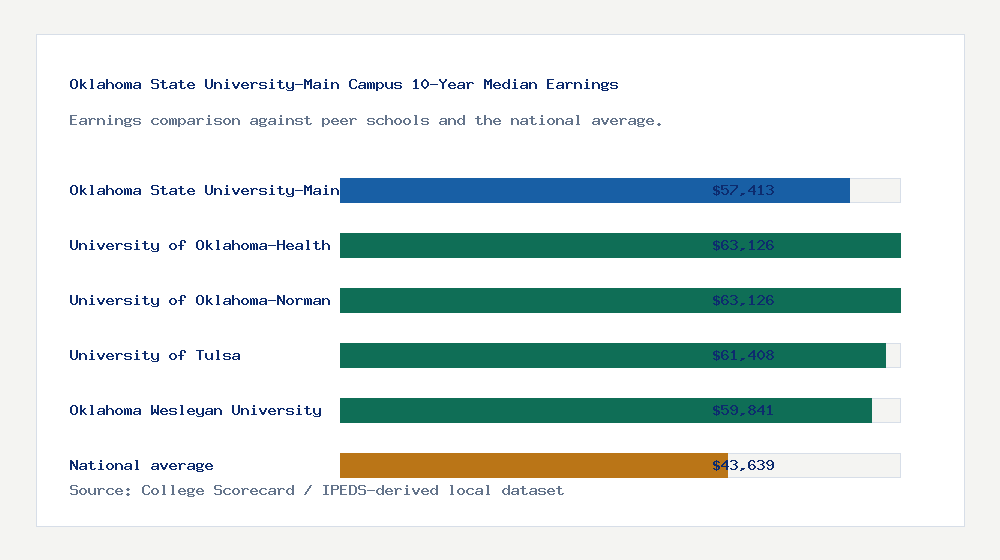Click the $63,126 value in the Oklahoma-Norman row
Screen dimensions: 1000x560
tap(743, 300)
